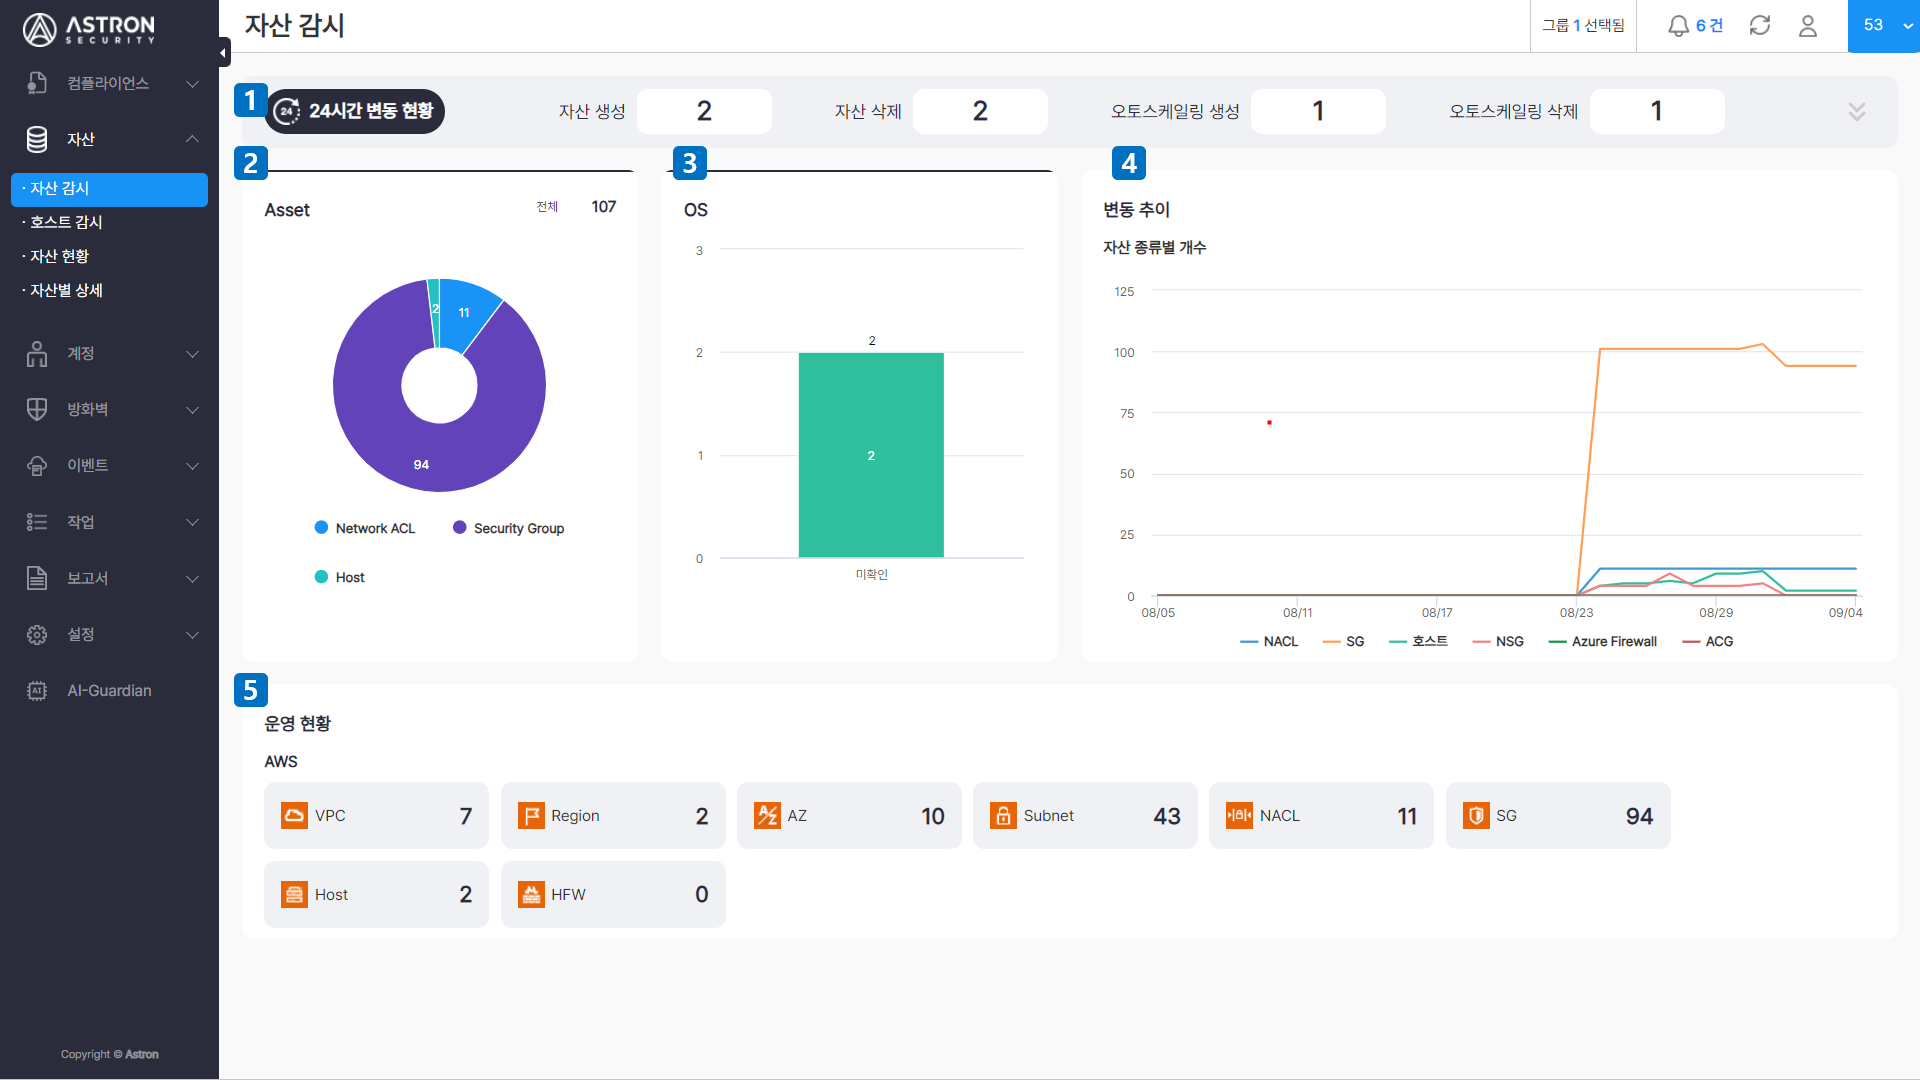Click the Astron Security logo
The width and height of the screenshot is (1920, 1080).
89,30
